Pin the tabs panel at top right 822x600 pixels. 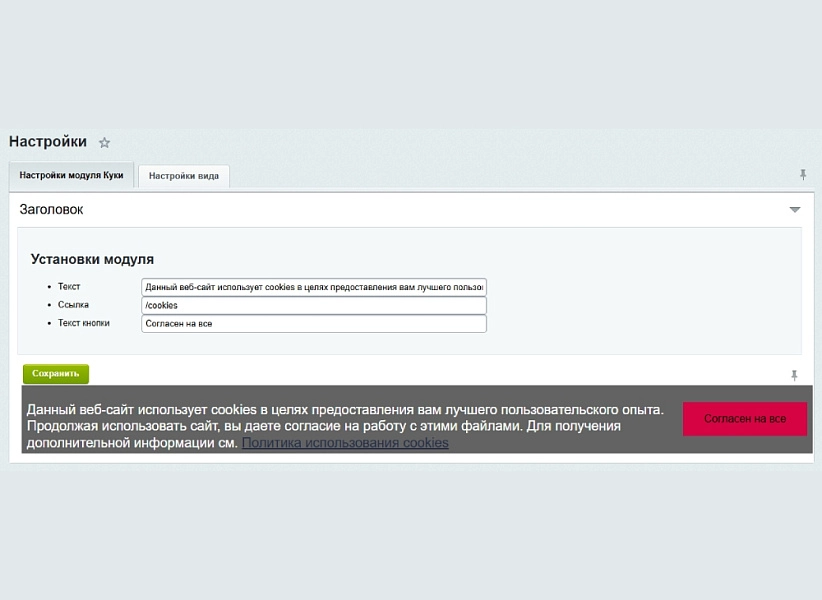[803, 174]
